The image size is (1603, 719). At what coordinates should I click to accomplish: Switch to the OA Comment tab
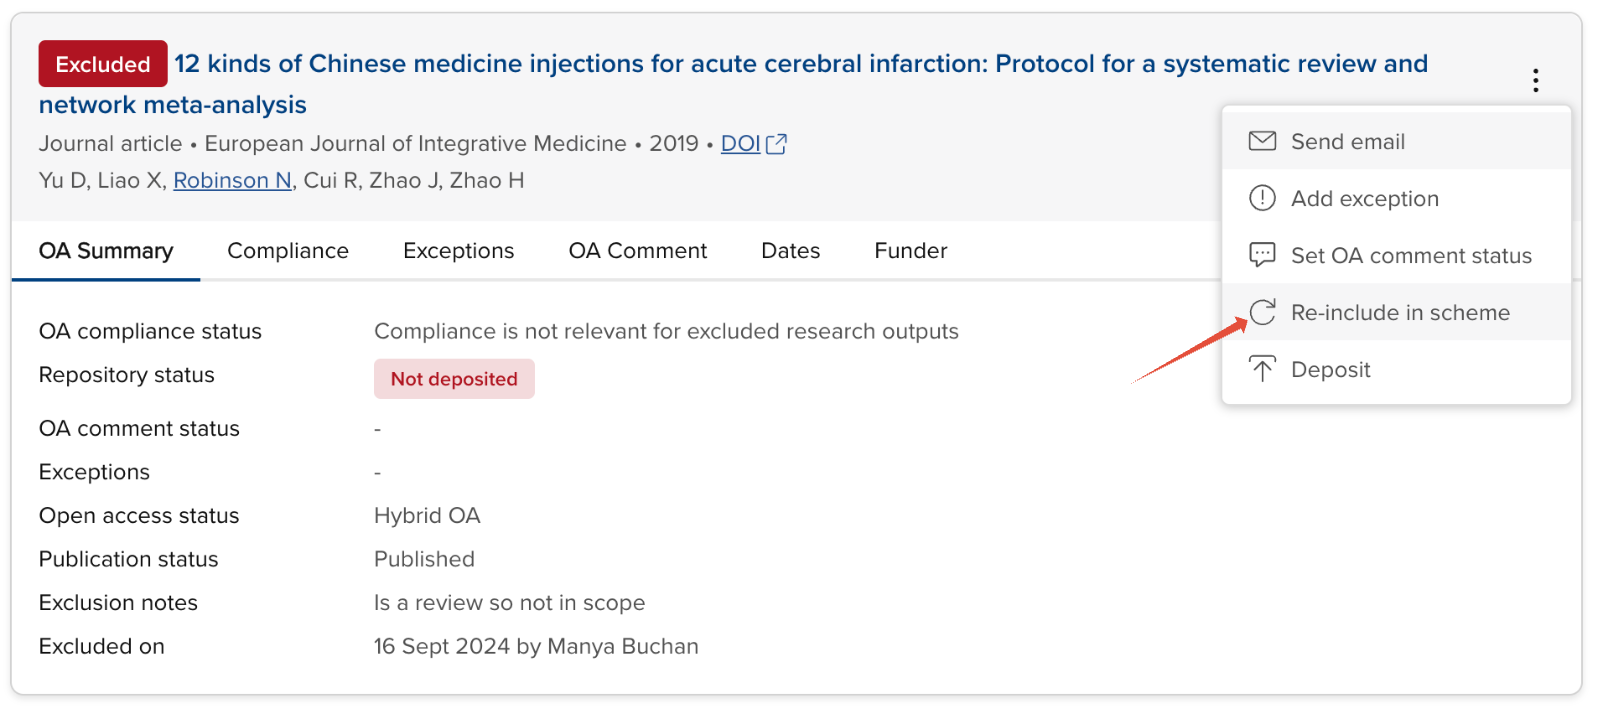(637, 251)
